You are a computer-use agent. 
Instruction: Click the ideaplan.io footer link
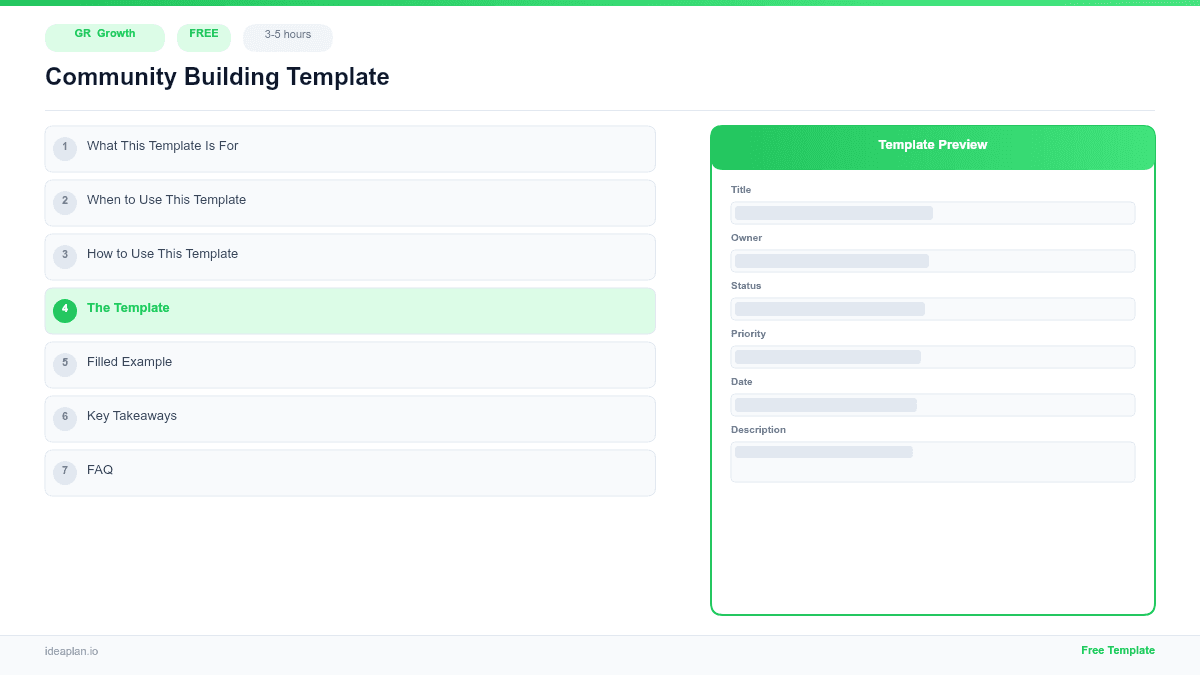[71, 652]
